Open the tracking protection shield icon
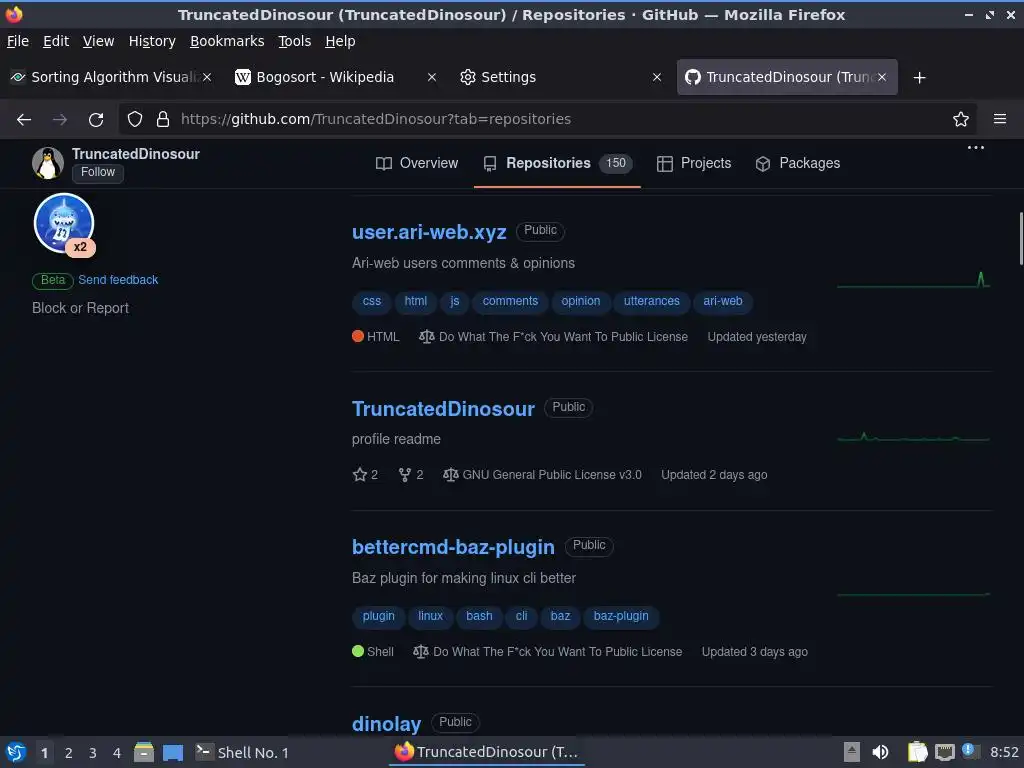1024x768 pixels. click(135, 120)
